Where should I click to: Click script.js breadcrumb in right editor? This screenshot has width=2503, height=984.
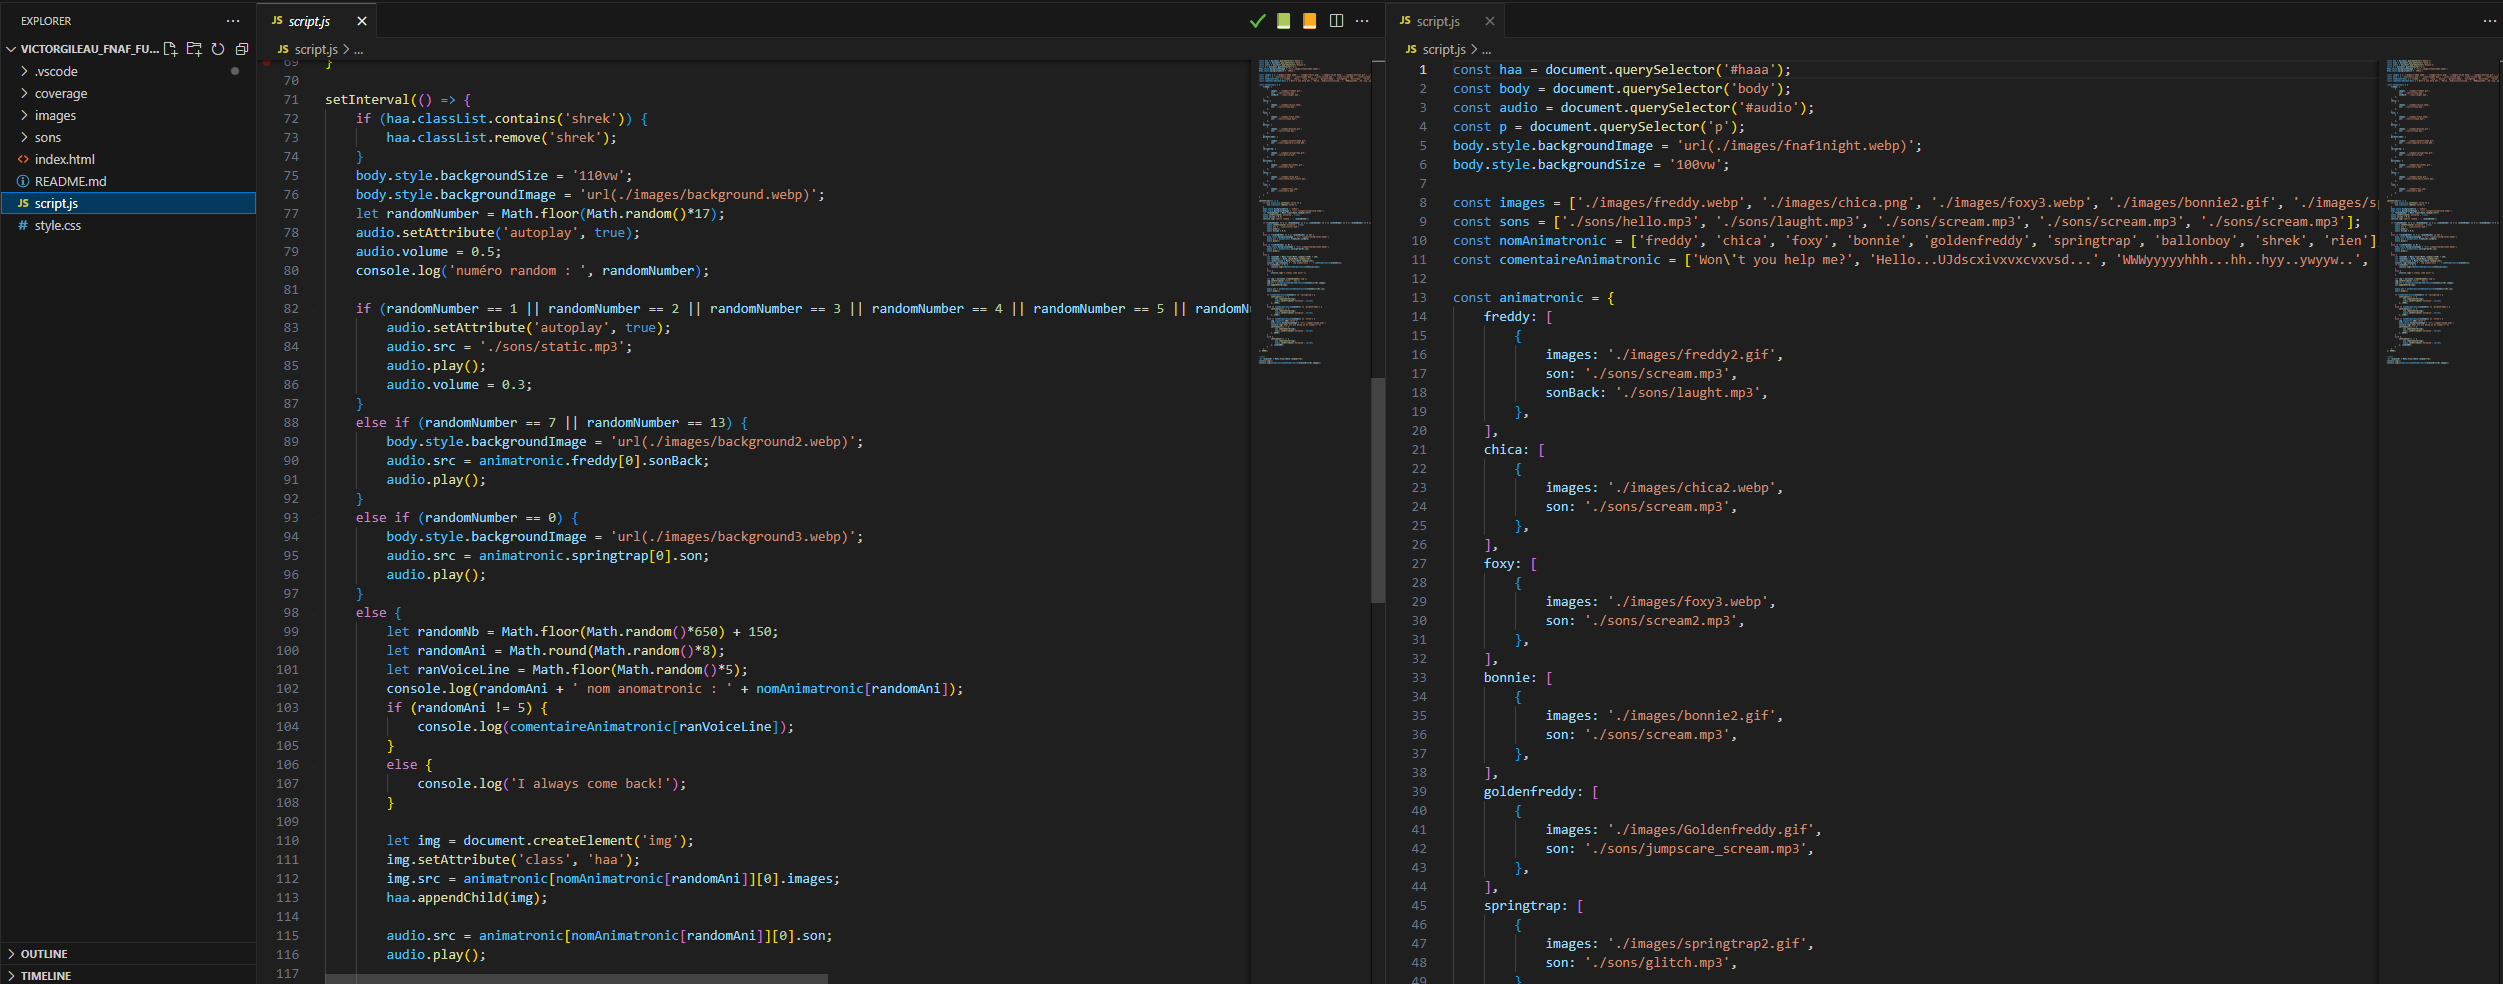[1444, 49]
